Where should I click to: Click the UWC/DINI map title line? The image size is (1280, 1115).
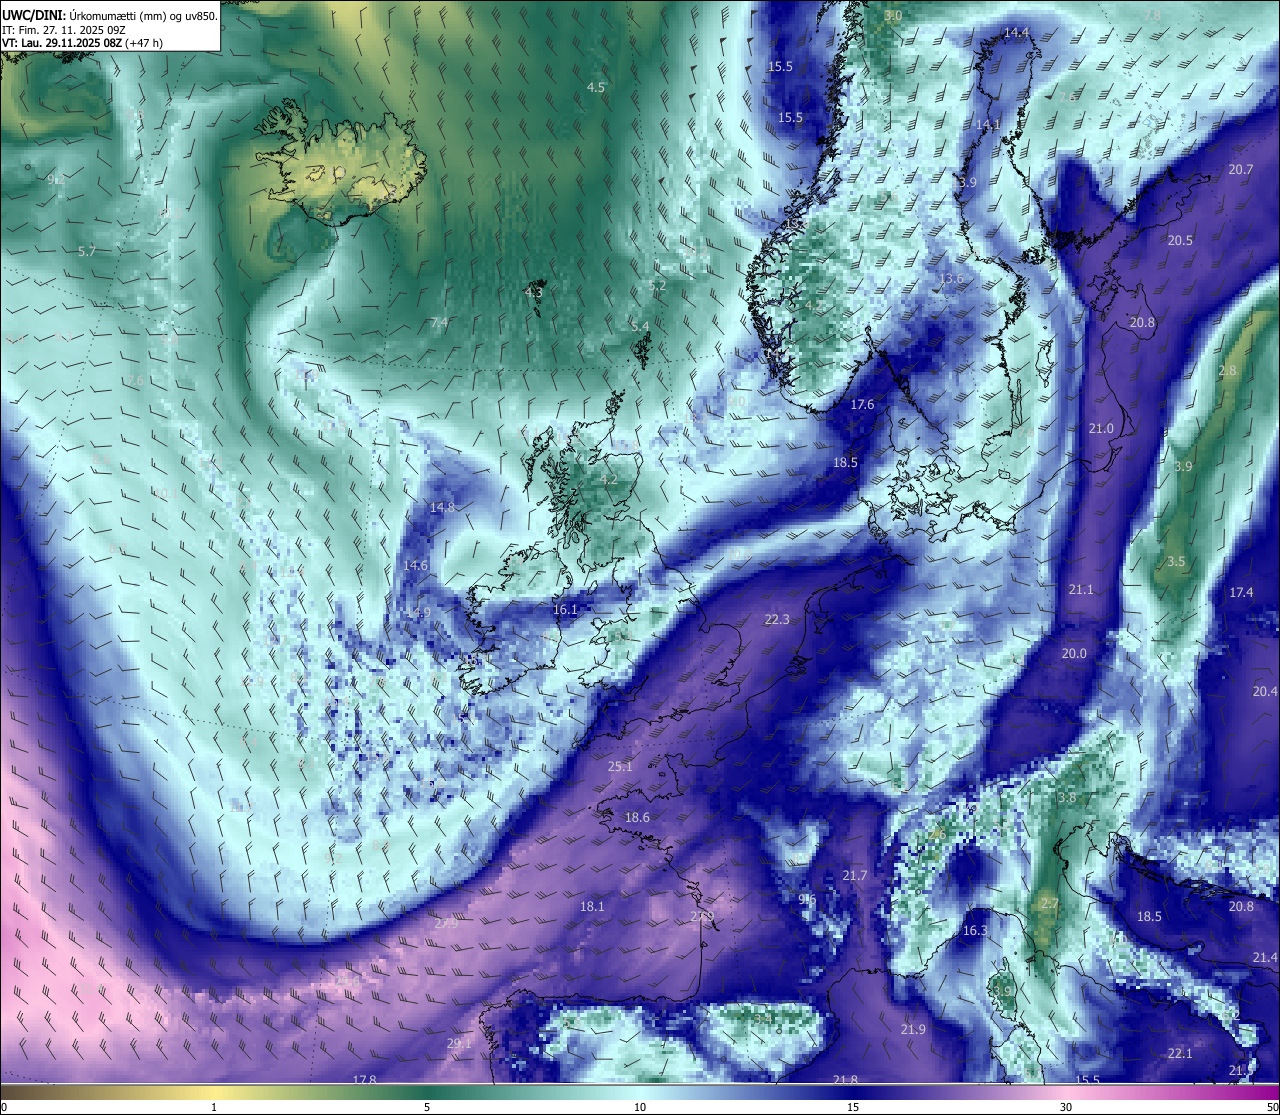point(110,15)
